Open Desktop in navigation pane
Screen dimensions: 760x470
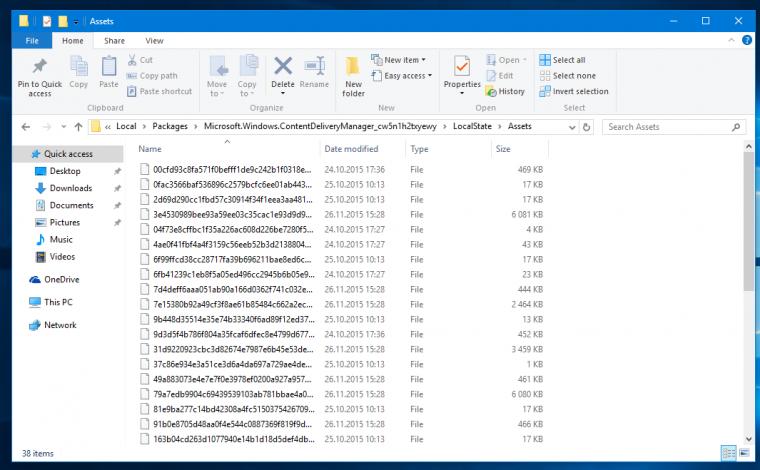coord(64,171)
